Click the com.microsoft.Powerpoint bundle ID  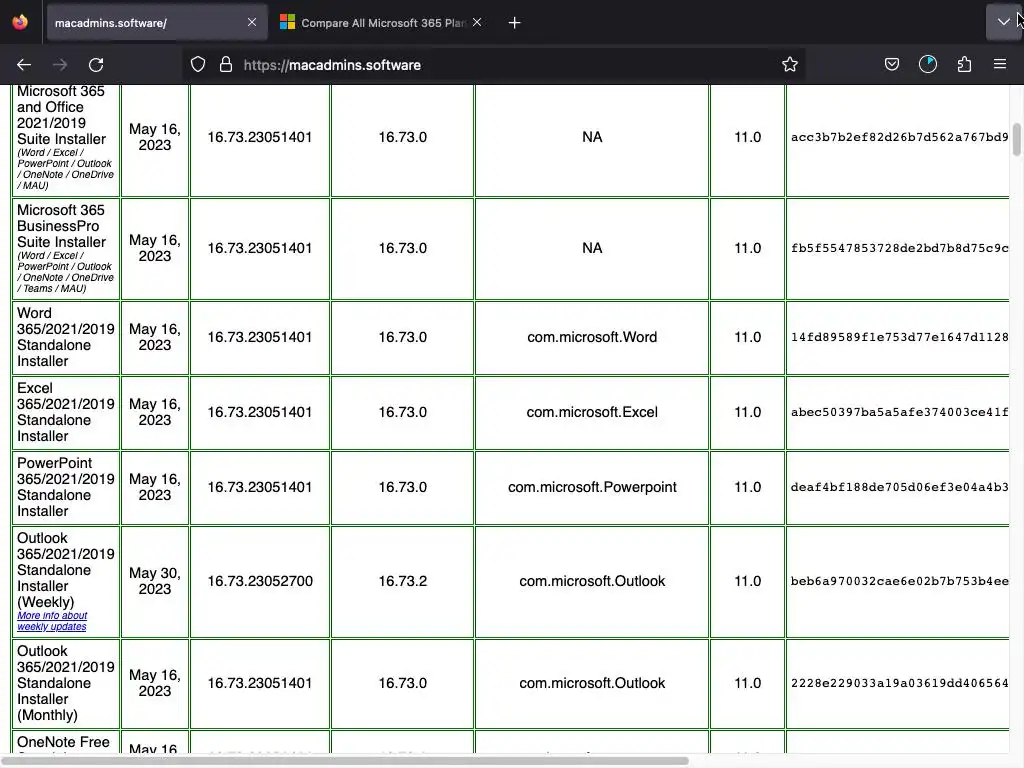click(x=592, y=487)
